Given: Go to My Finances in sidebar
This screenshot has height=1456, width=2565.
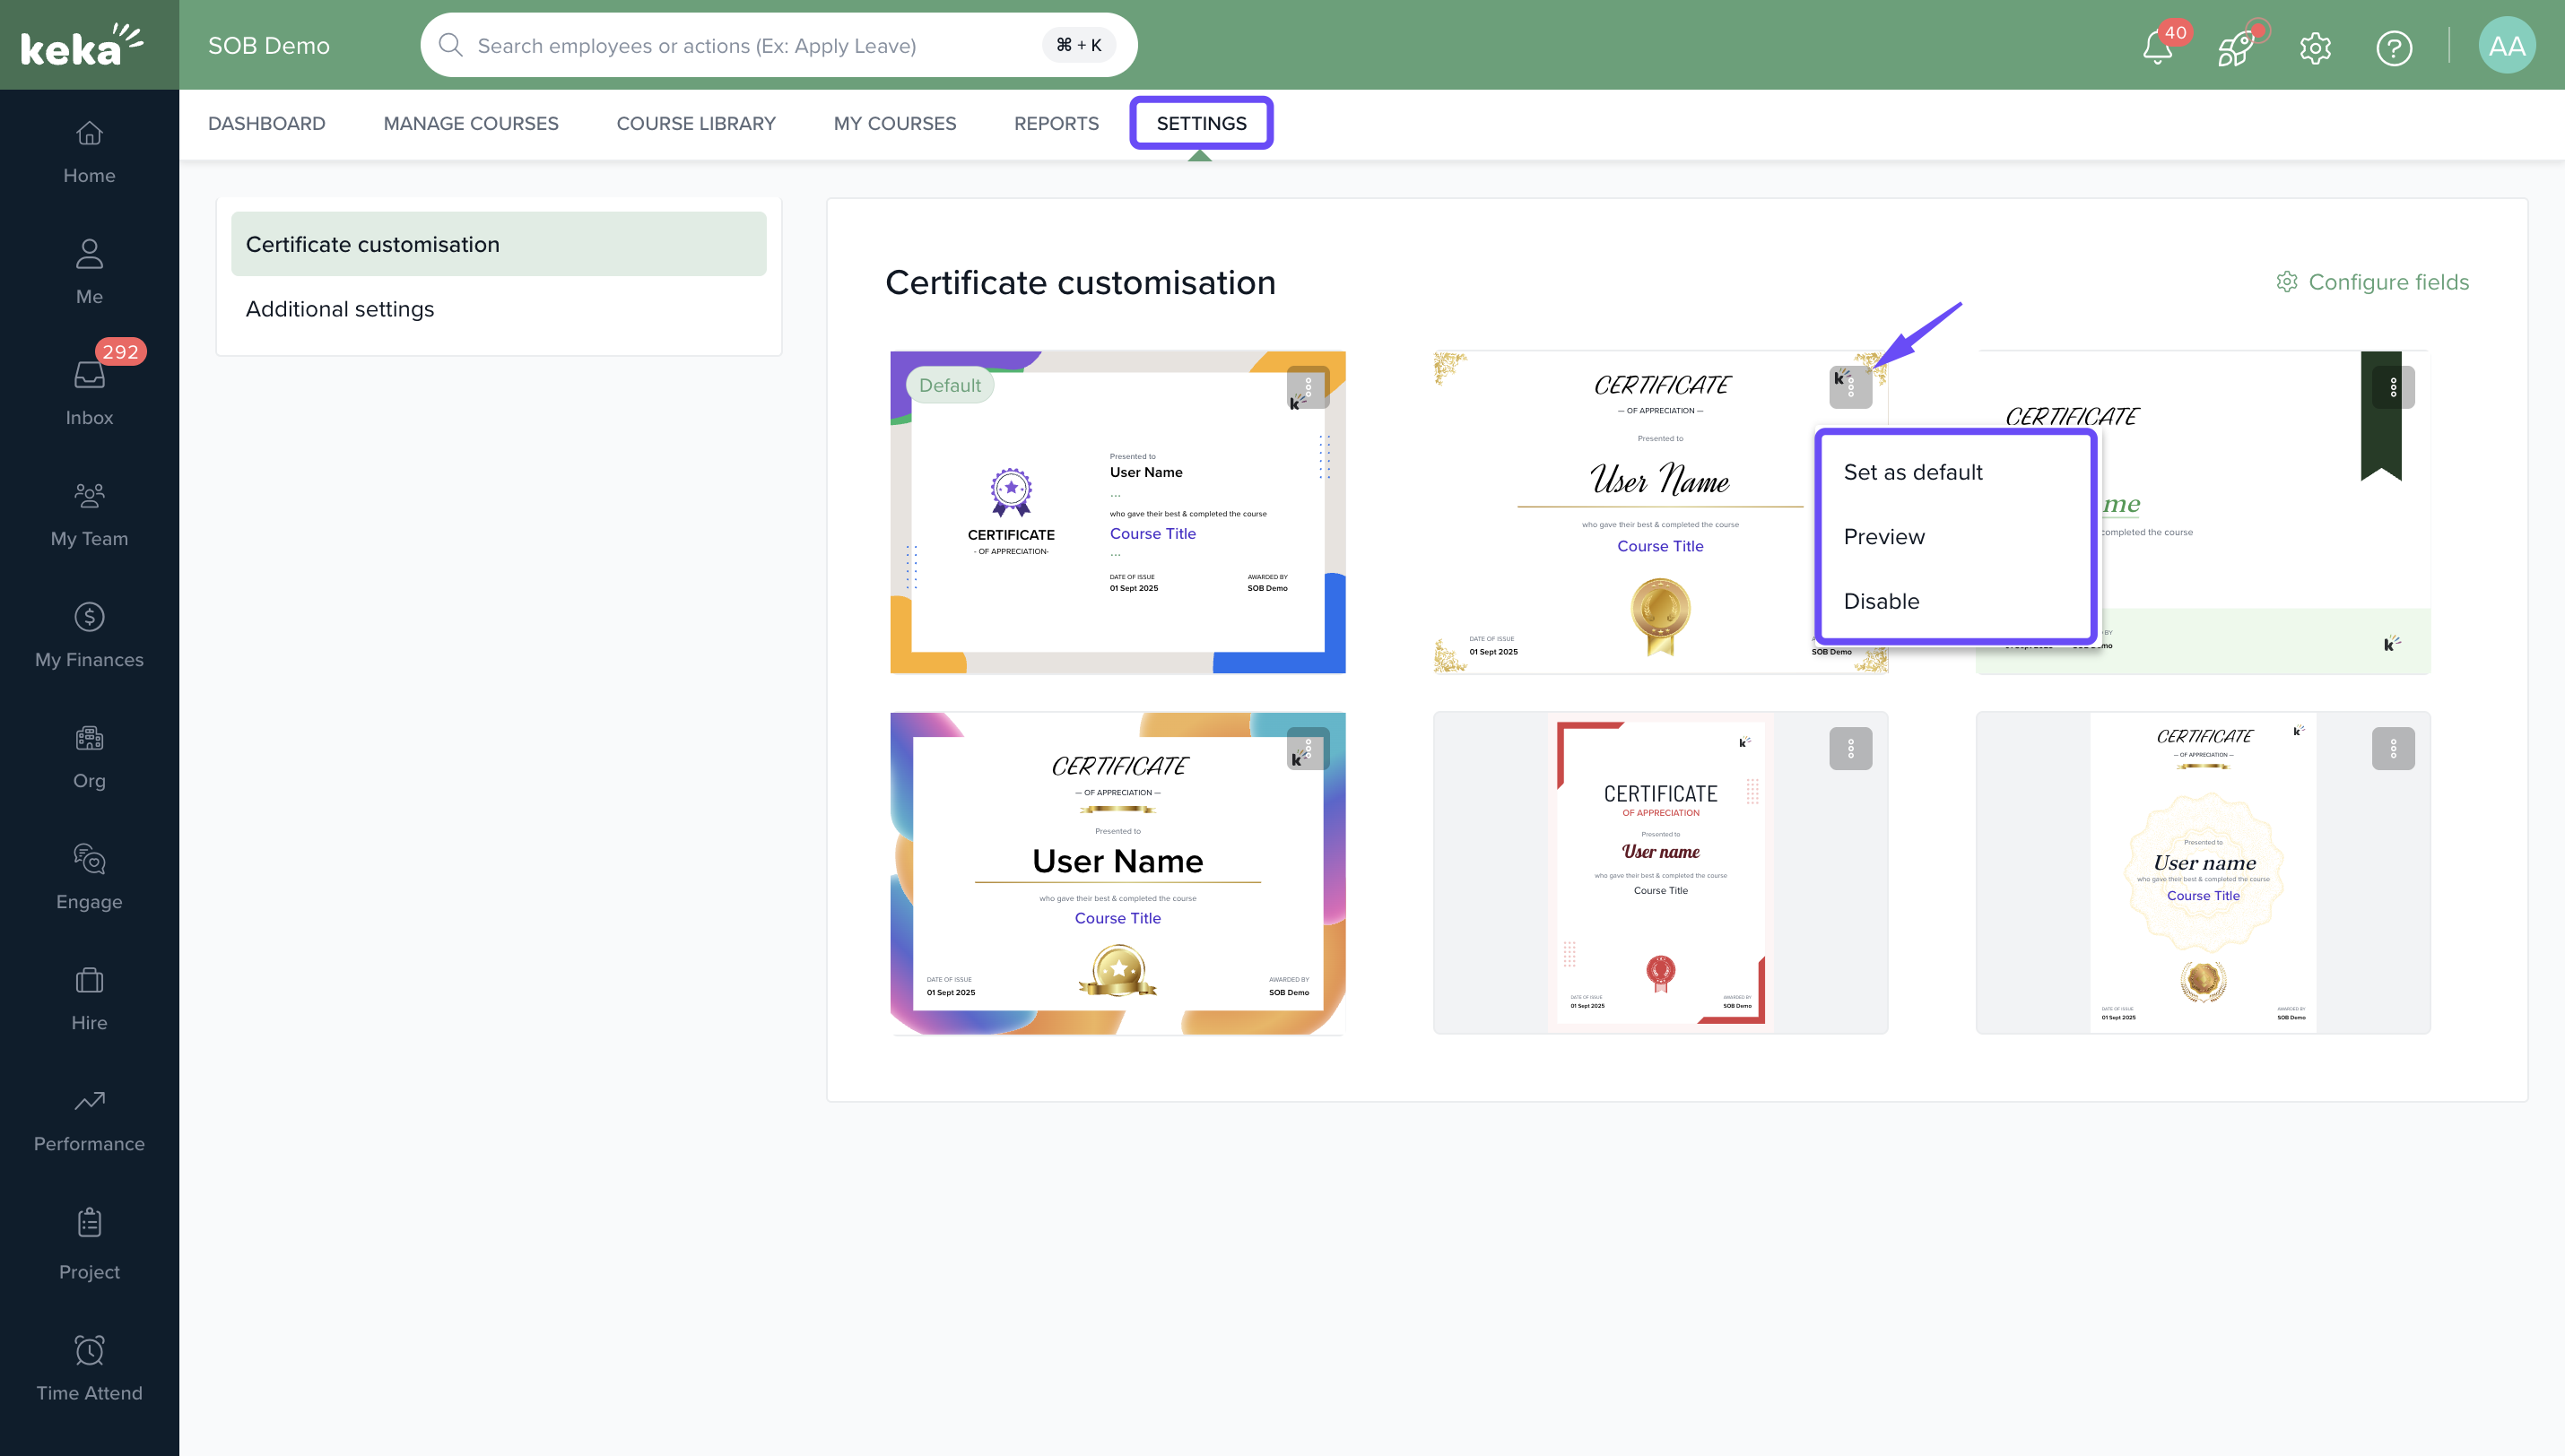Looking at the screenshot, I should [89, 634].
